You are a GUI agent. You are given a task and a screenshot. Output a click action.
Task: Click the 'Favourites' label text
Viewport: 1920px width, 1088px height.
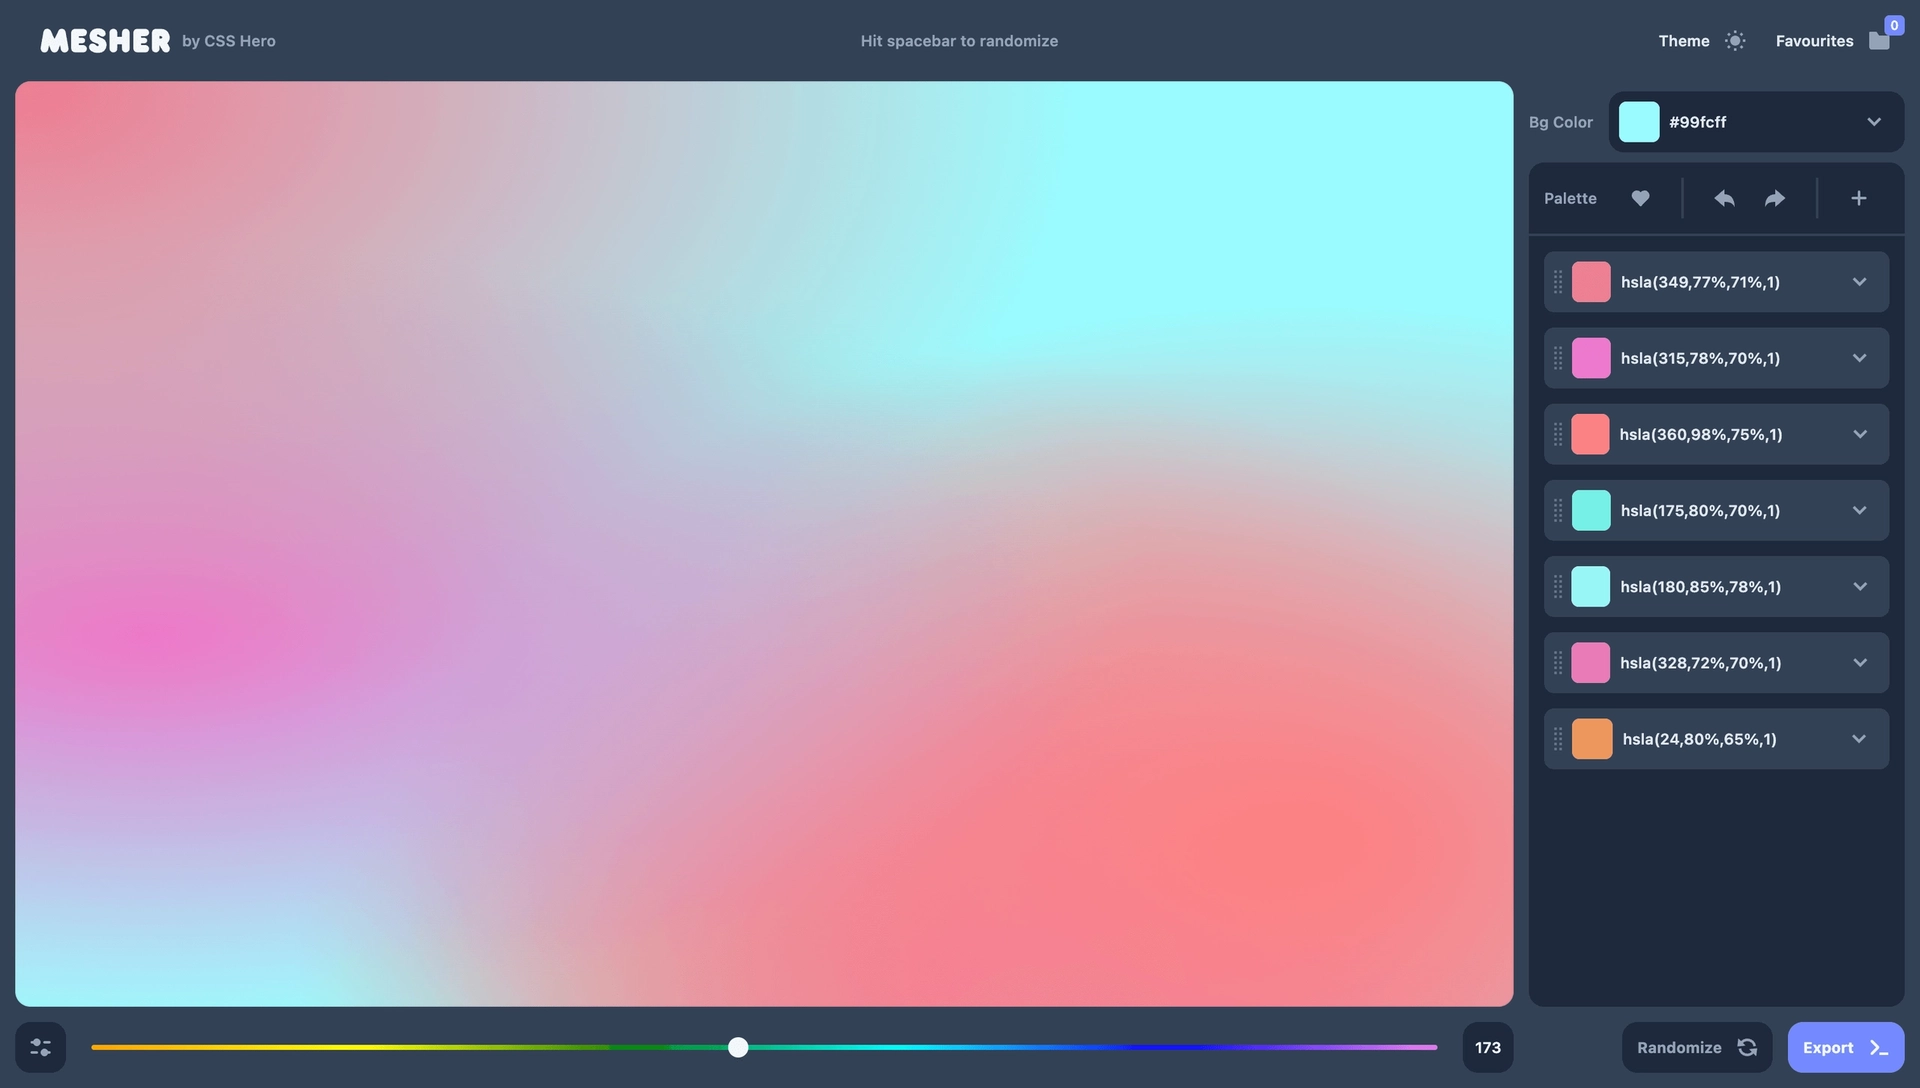coord(1815,41)
